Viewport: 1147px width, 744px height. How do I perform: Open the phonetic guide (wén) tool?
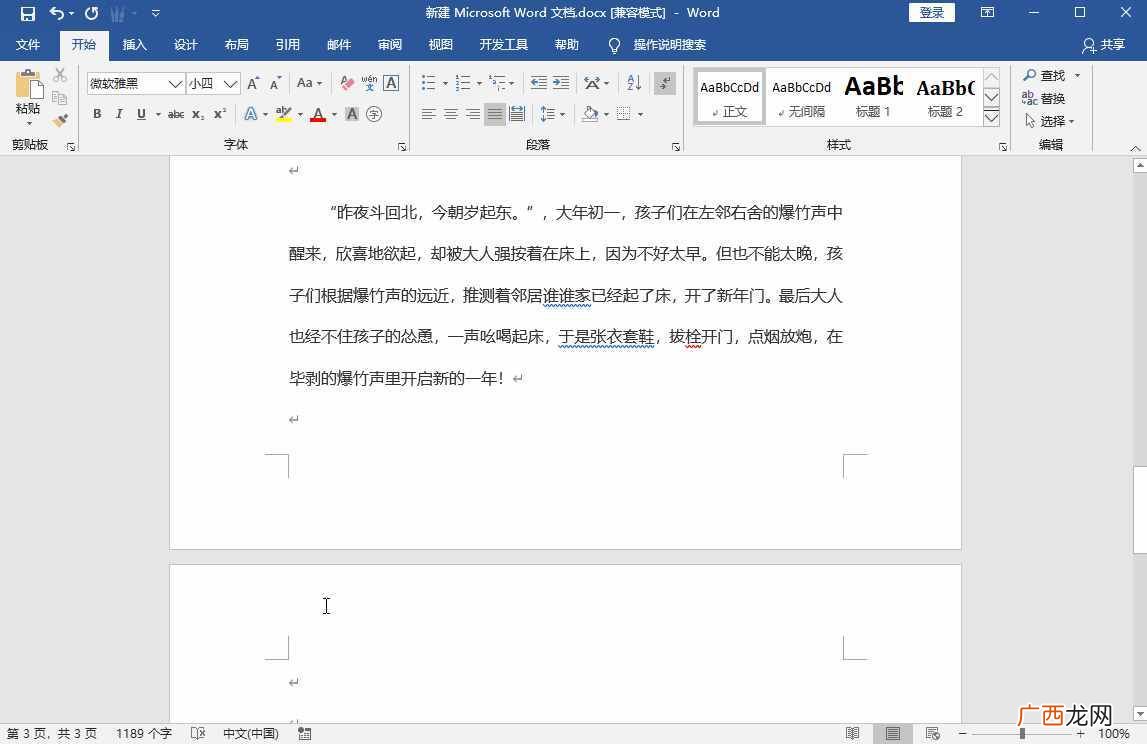pyautogui.click(x=369, y=83)
